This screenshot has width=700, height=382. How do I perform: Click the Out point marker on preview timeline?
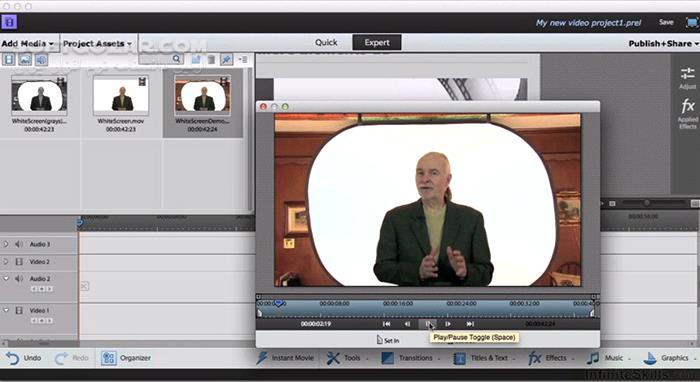click(592, 314)
